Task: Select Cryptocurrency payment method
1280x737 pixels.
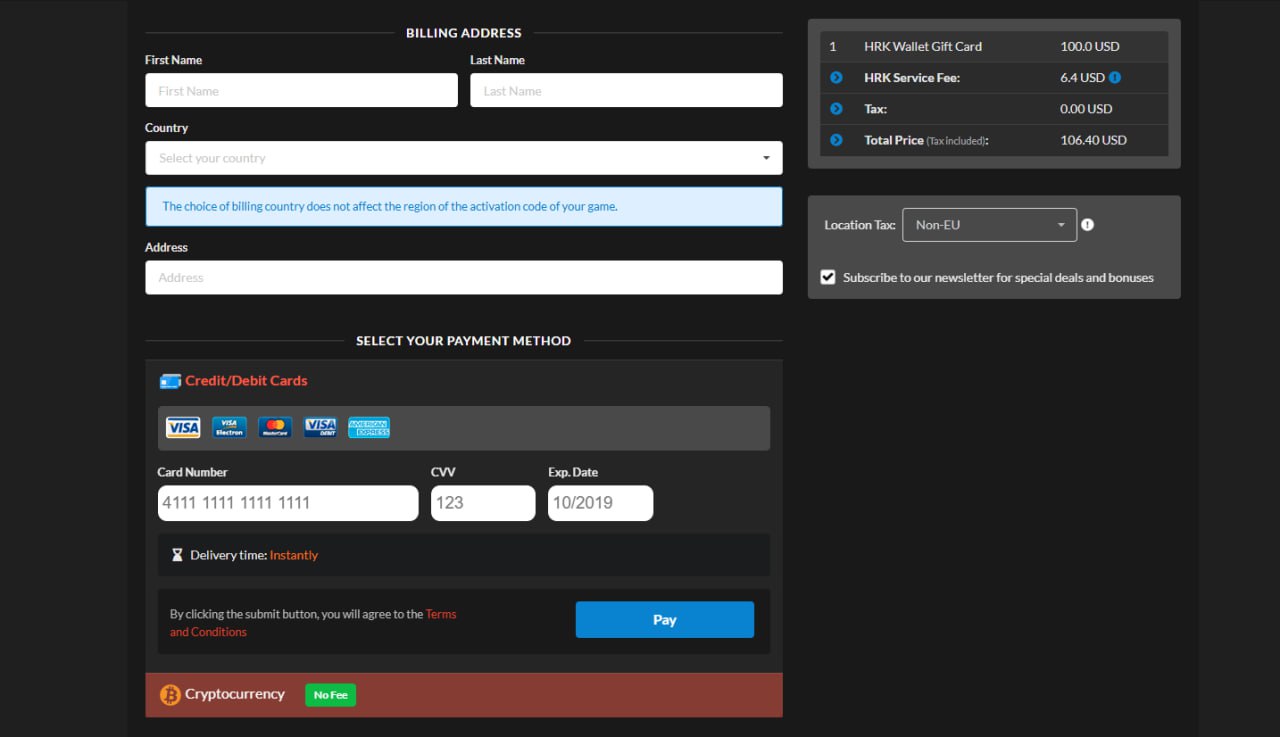Action: [235, 694]
